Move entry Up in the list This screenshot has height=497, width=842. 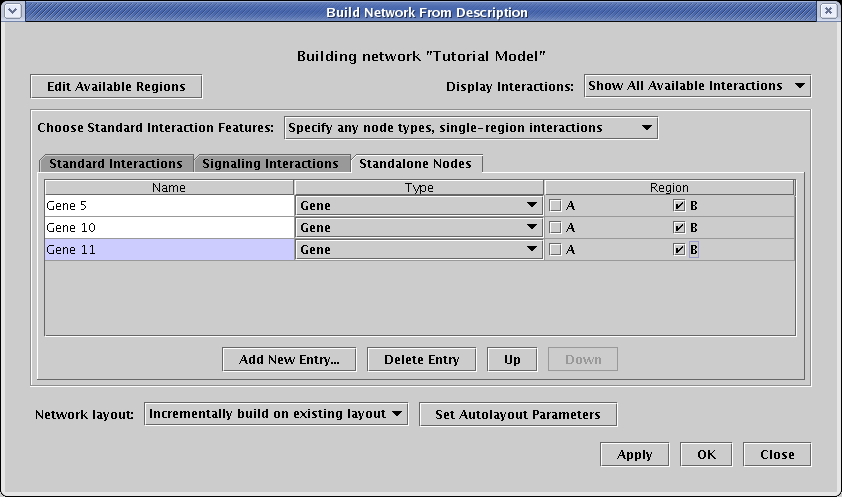[x=512, y=360]
